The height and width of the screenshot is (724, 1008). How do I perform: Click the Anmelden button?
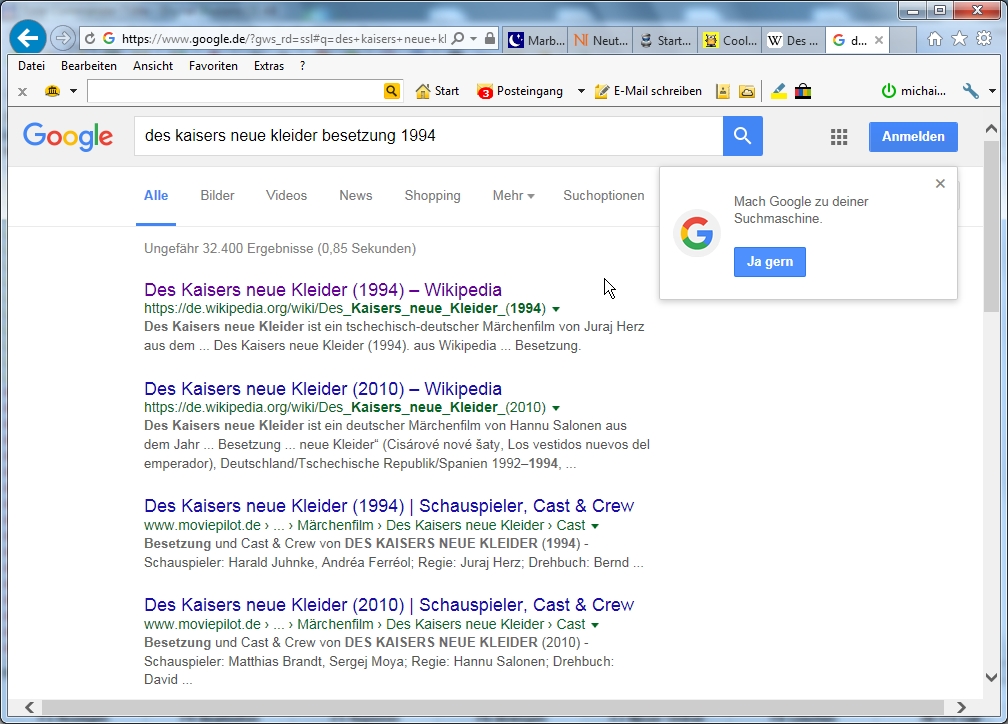tap(912, 137)
